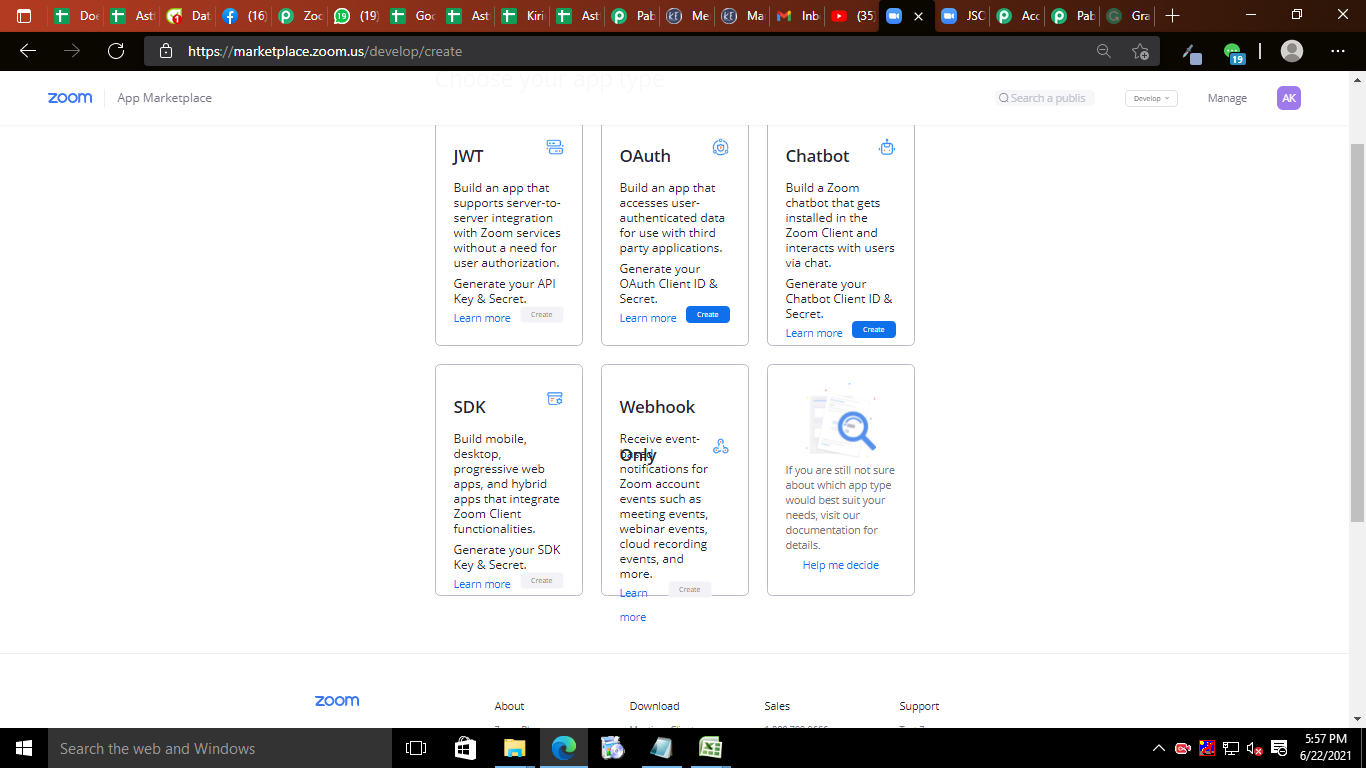Click the JWT app type icon
The height and width of the screenshot is (768, 1366).
click(x=555, y=147)
